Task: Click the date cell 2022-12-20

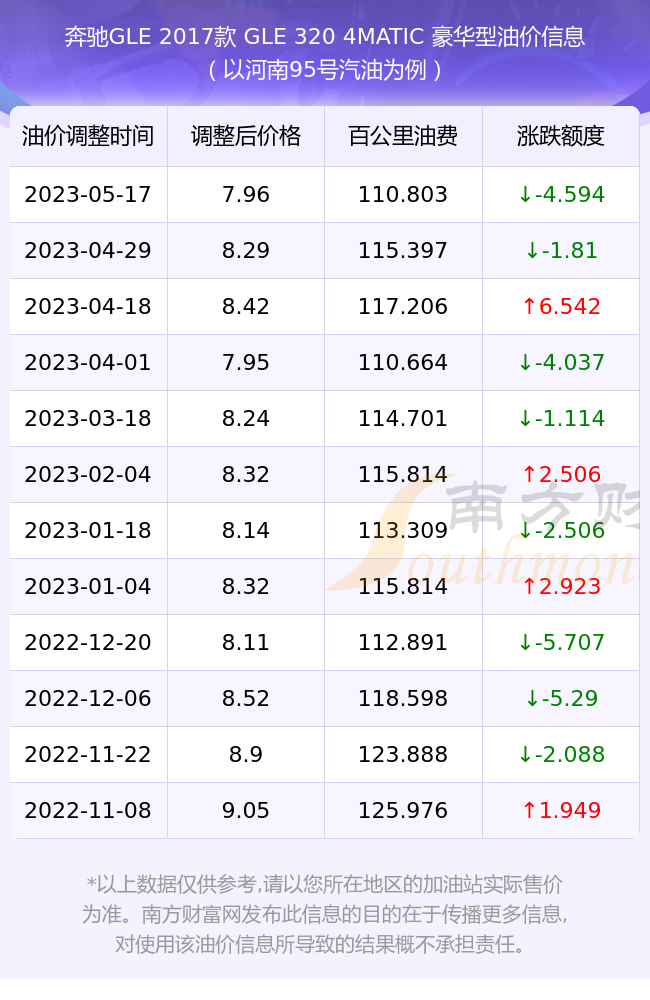Action: [88, 643]
